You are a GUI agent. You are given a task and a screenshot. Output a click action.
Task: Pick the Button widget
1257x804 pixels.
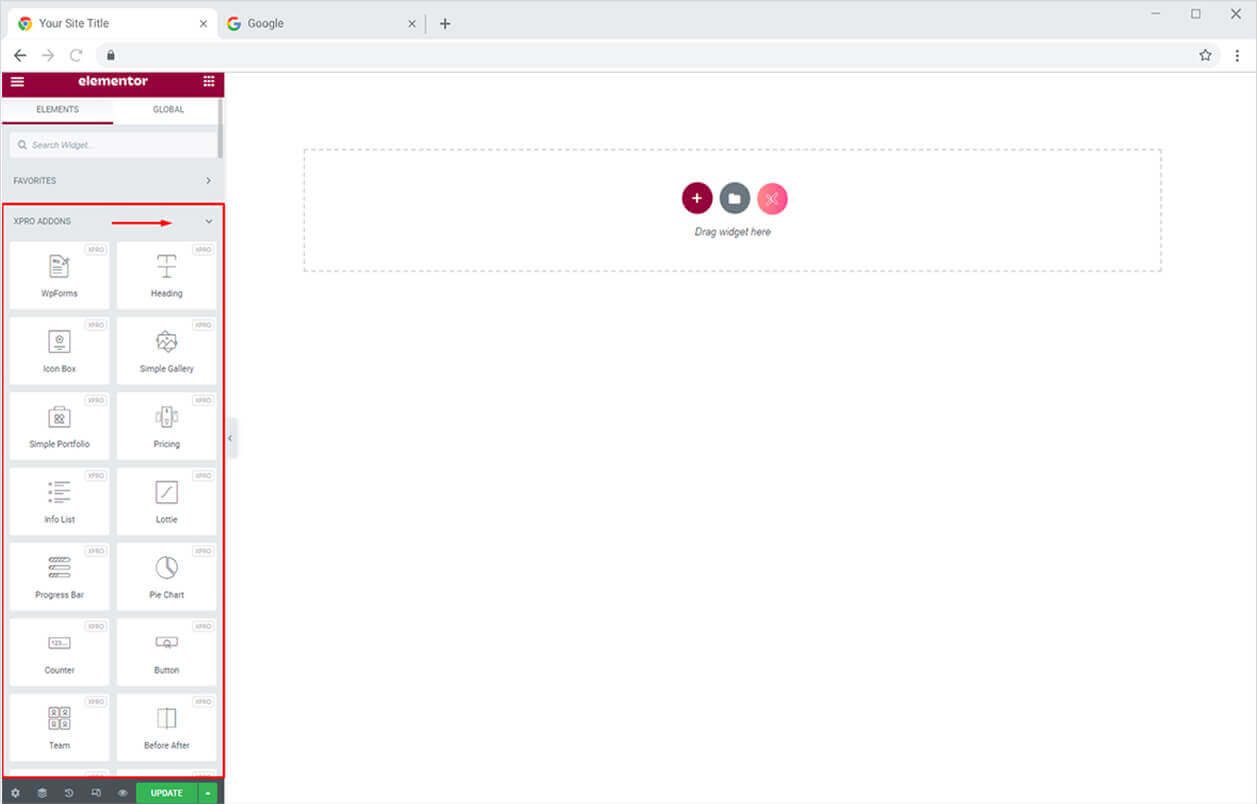[x=166, y=652]
